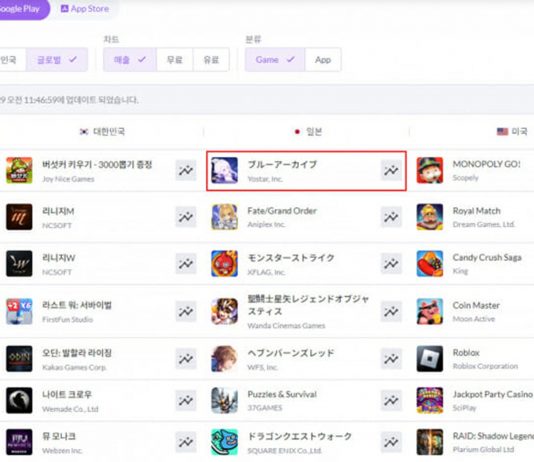Click the Jackpot Party Casino icon
The image size is (534, 462).
point(430,400)
